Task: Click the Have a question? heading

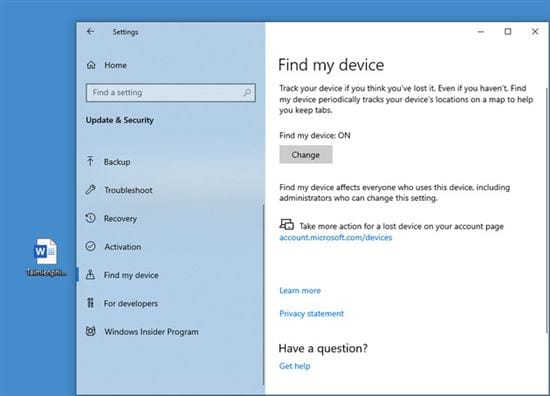Action: tap(323, 348)
